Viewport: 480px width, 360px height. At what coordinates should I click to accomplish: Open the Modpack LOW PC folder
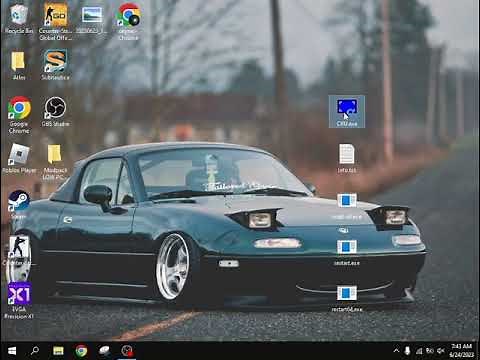[x=55, y=162]
